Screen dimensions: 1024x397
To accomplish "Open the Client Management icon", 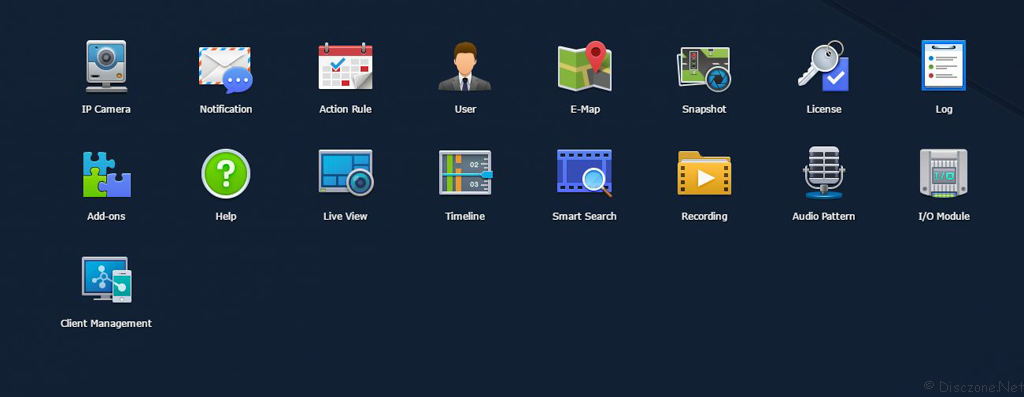I will point(106,279).
